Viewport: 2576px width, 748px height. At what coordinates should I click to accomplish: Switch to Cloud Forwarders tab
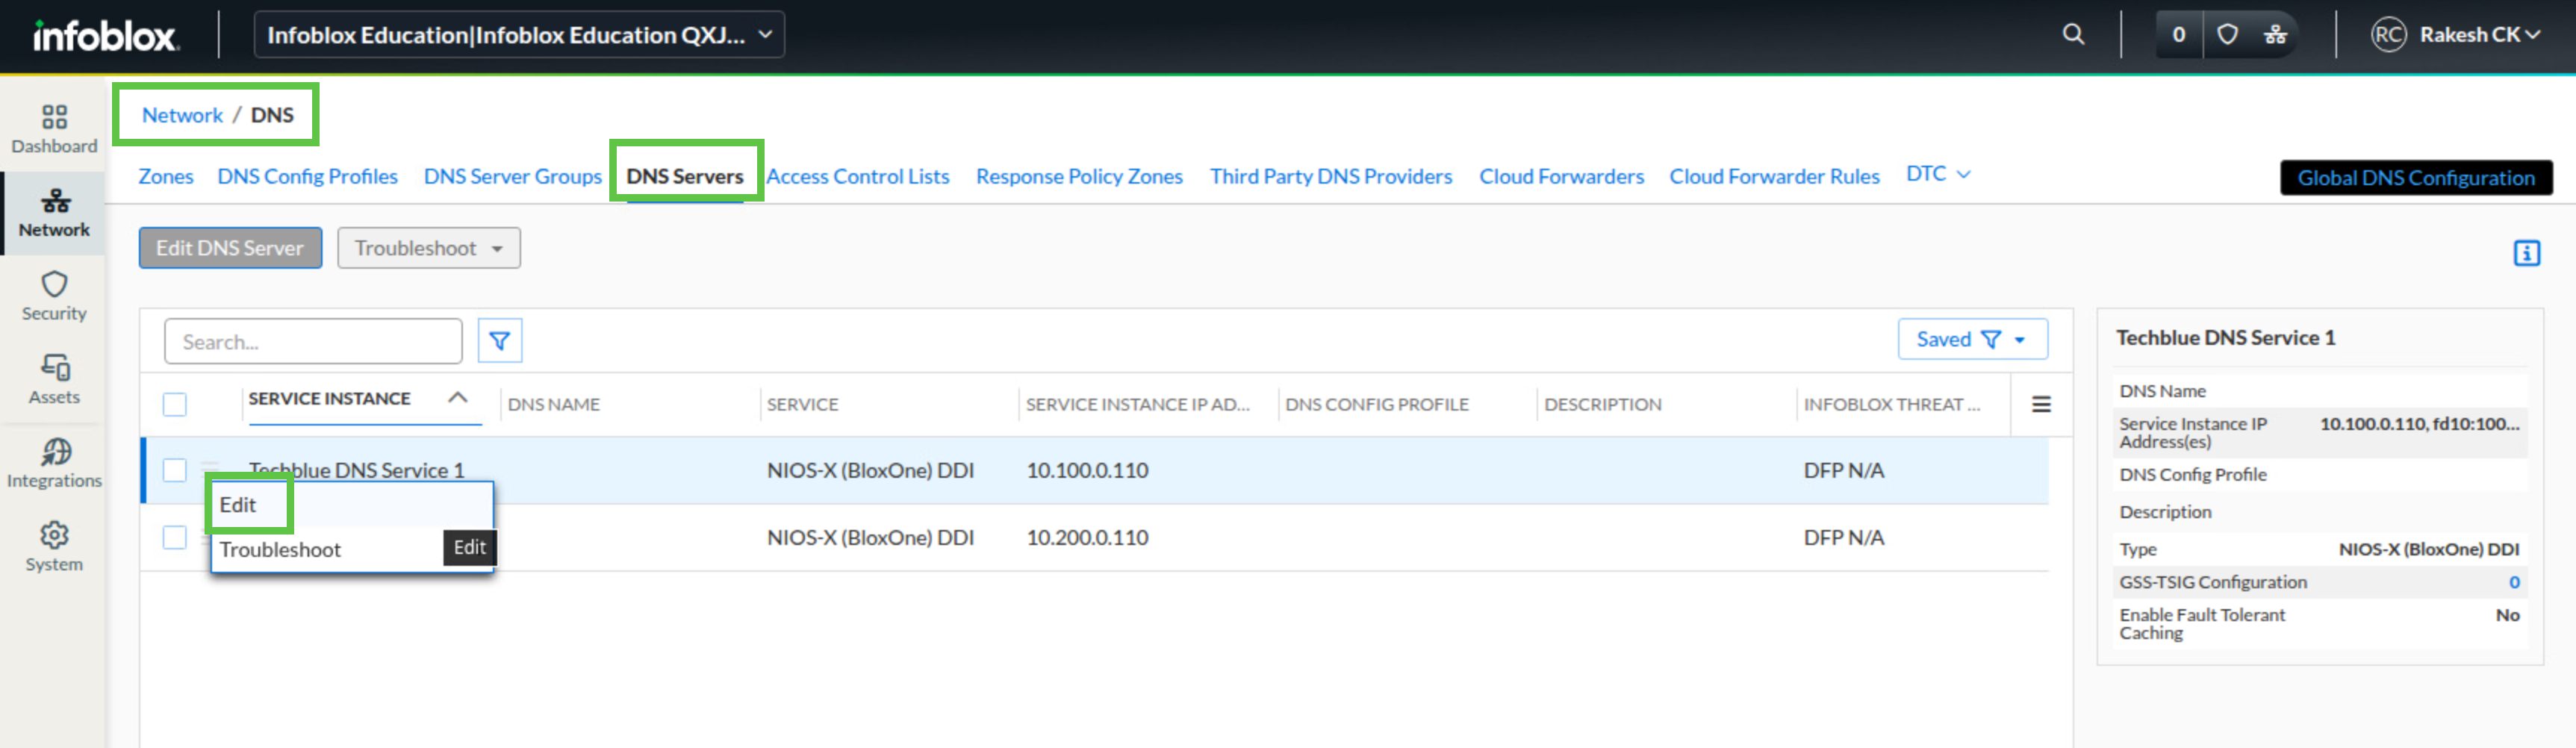click(x=1561, y=176)
